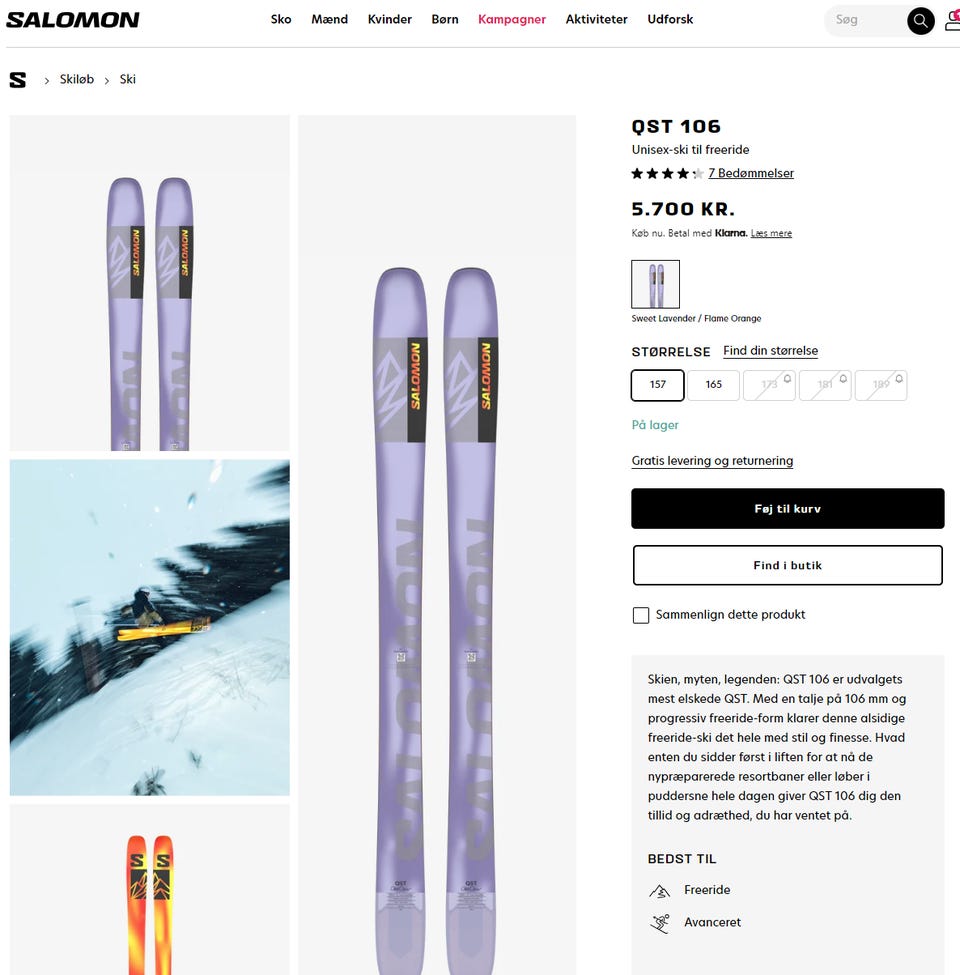Select size 165
Image resolution: width=960 pixels, height=975 pixels.
(713, 385)
